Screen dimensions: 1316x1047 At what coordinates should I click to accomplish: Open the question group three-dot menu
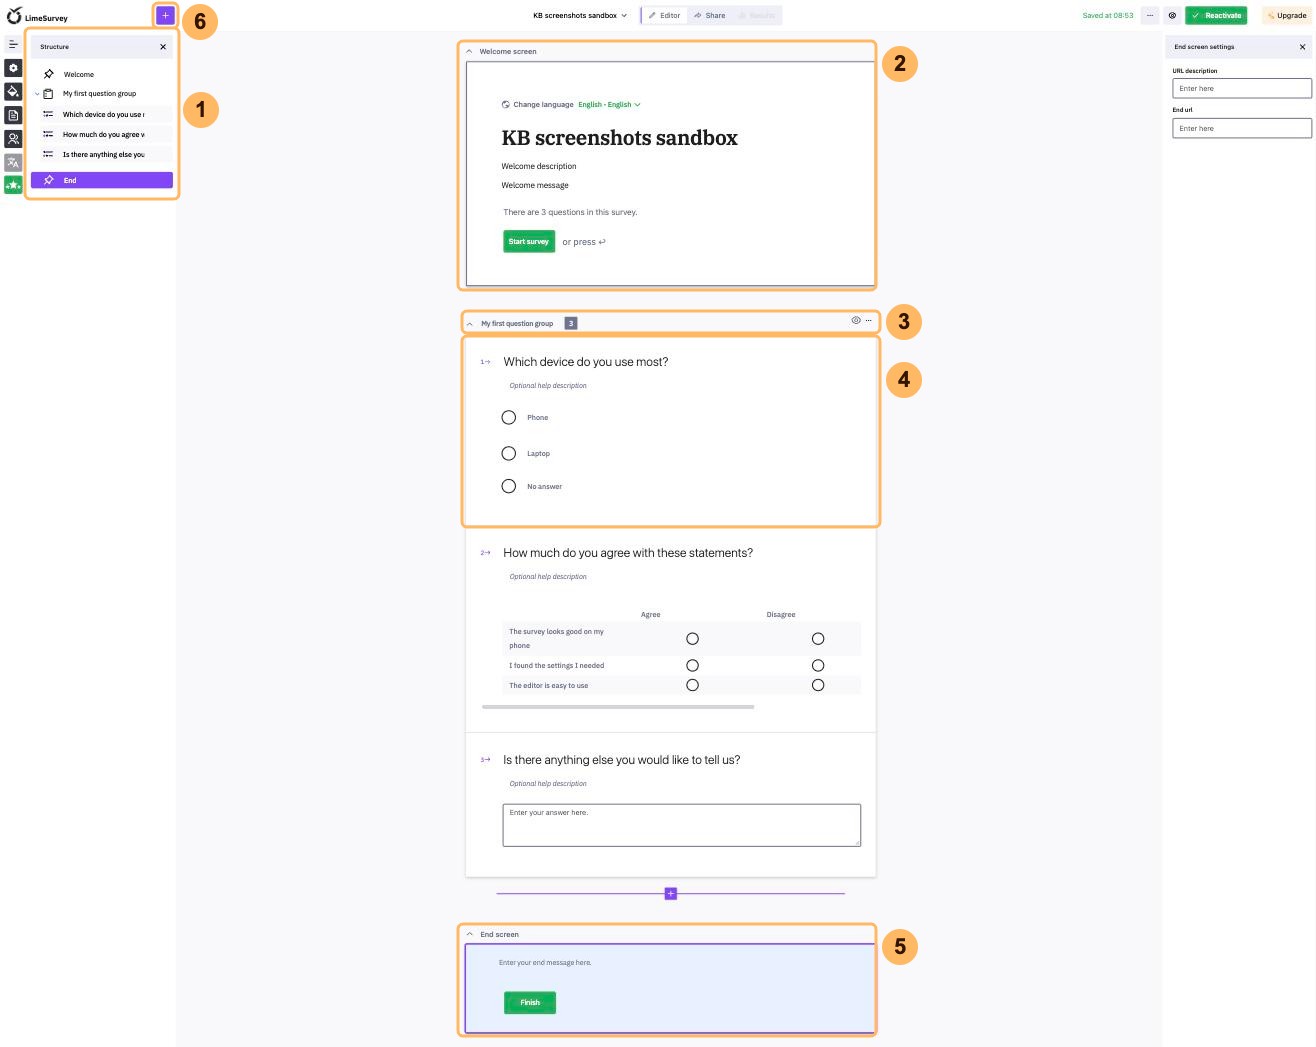coord(868,320)
